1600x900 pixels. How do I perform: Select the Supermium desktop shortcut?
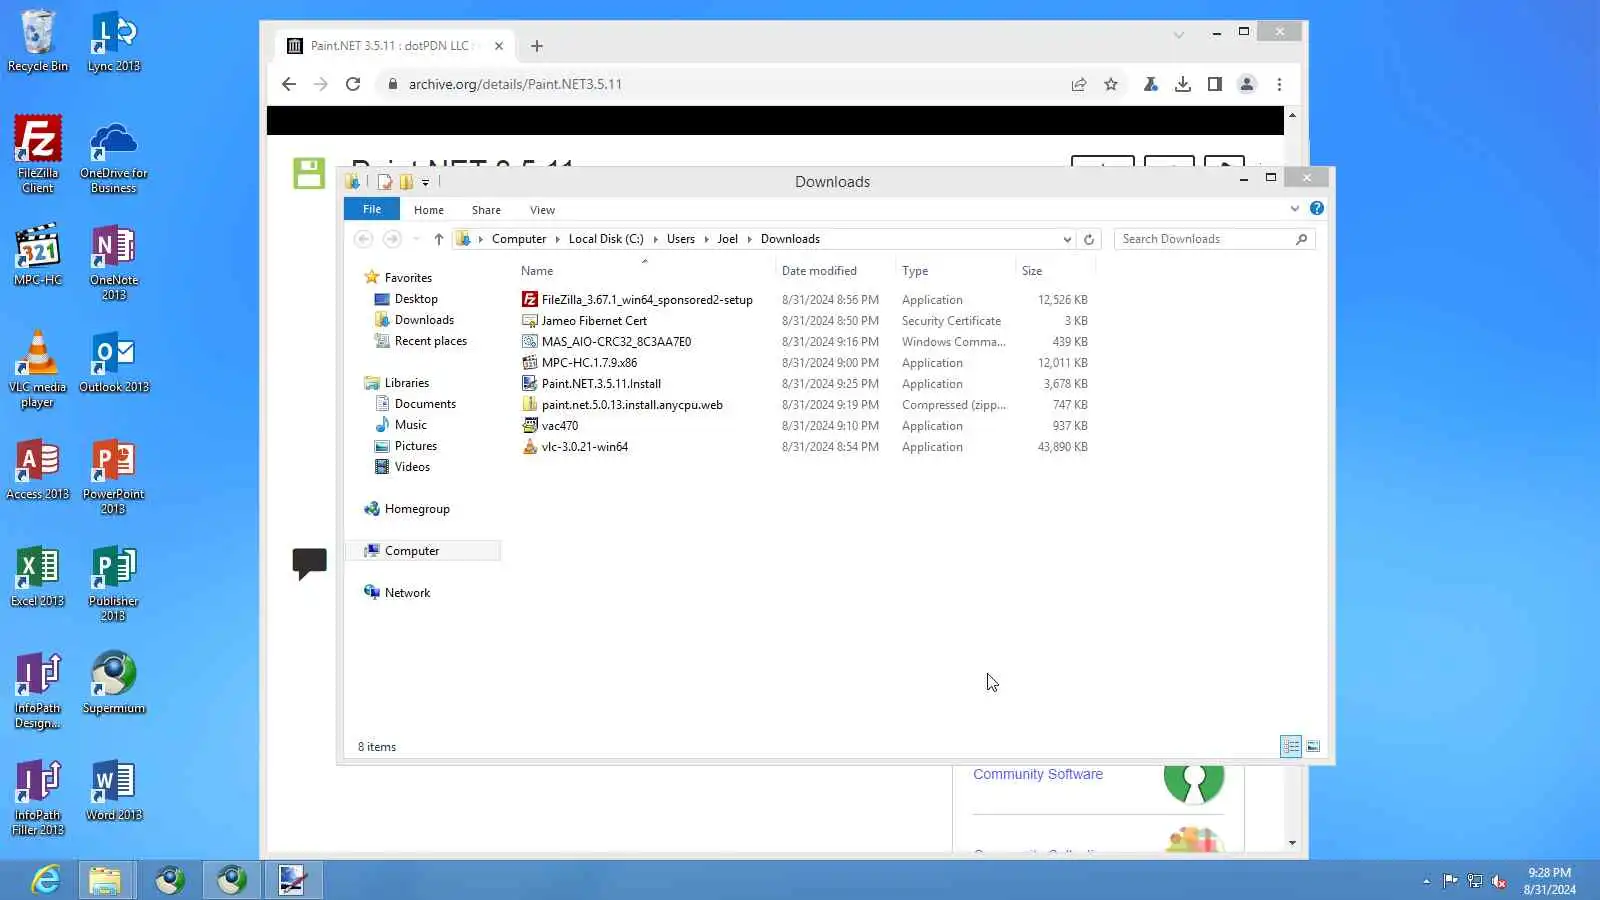[114, 683]
